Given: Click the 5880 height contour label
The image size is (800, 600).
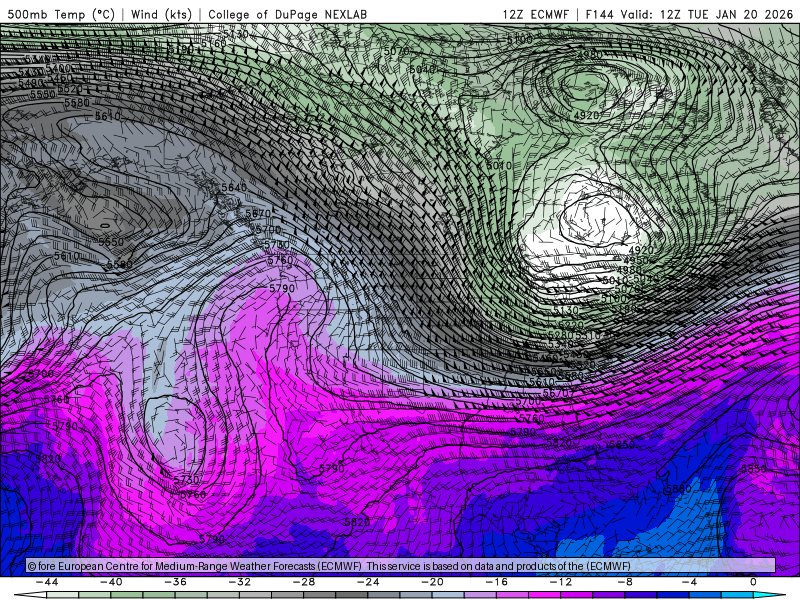Looking at the screenshot, I should [x=678, y=489].
